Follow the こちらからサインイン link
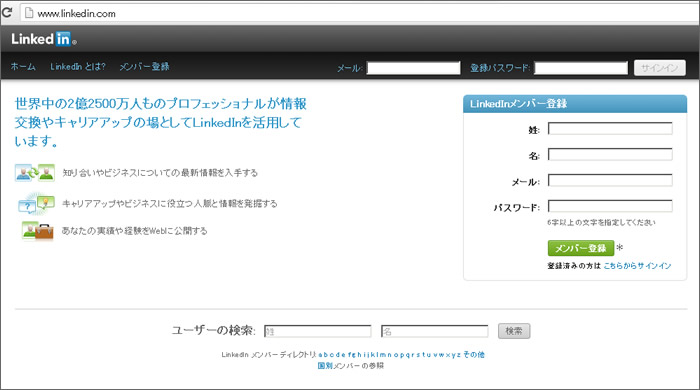 [637, 266]
